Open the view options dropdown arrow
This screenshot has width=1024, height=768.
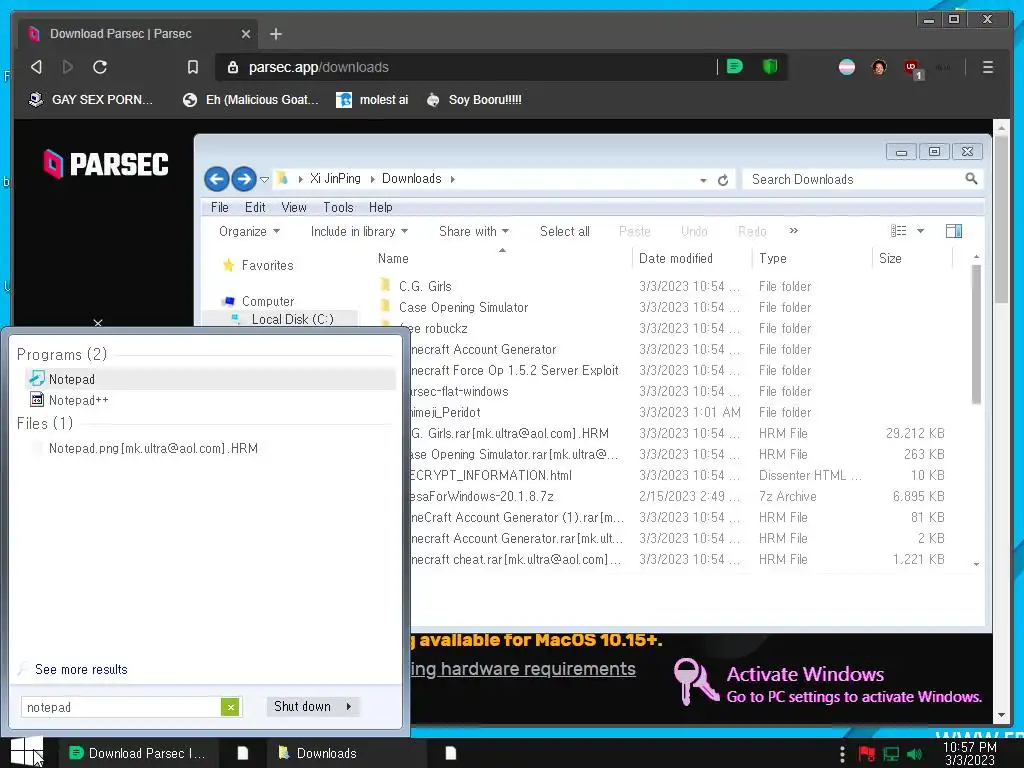coord(920,231)
